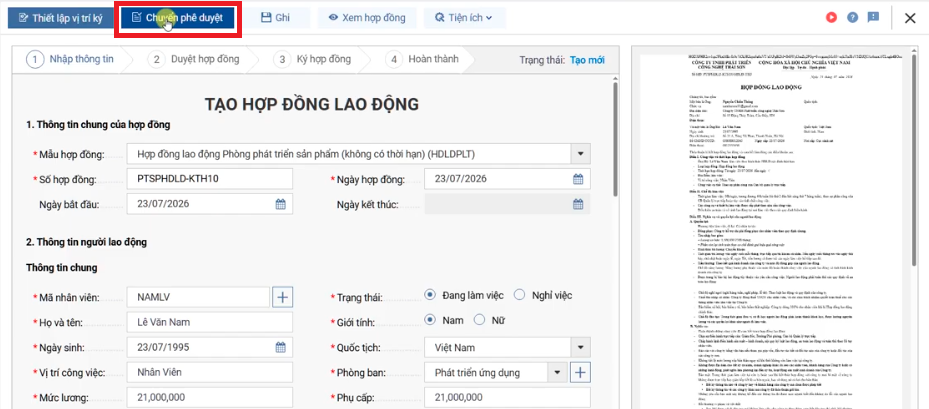Click the red video tutorial icon

pyautogui.click(x=832, y=18)
